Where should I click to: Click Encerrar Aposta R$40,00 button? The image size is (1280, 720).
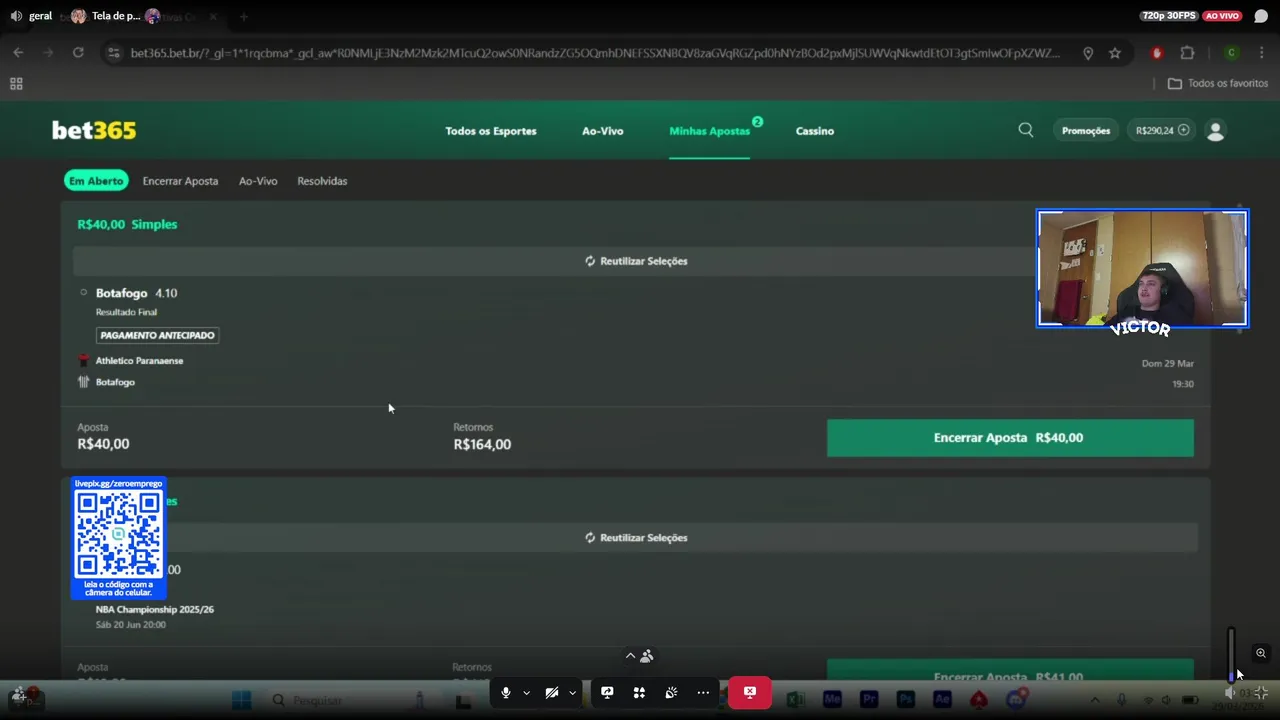click(1010, 438)
